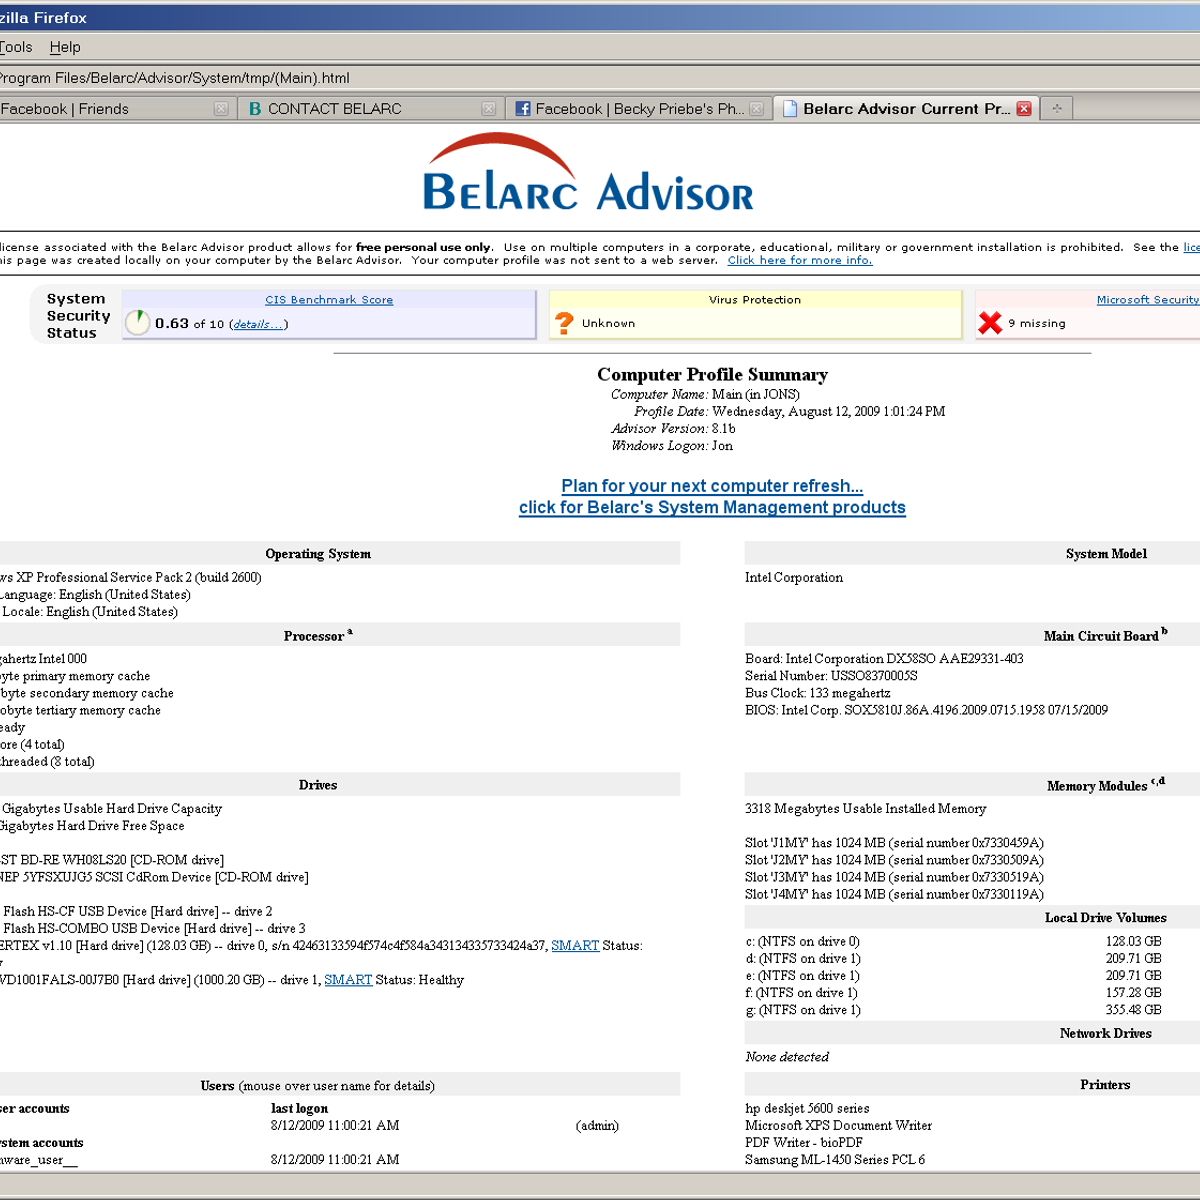1200x1200 pixels.
Task: Click the address bar showing (Main).html path
Action: (500, 78)
